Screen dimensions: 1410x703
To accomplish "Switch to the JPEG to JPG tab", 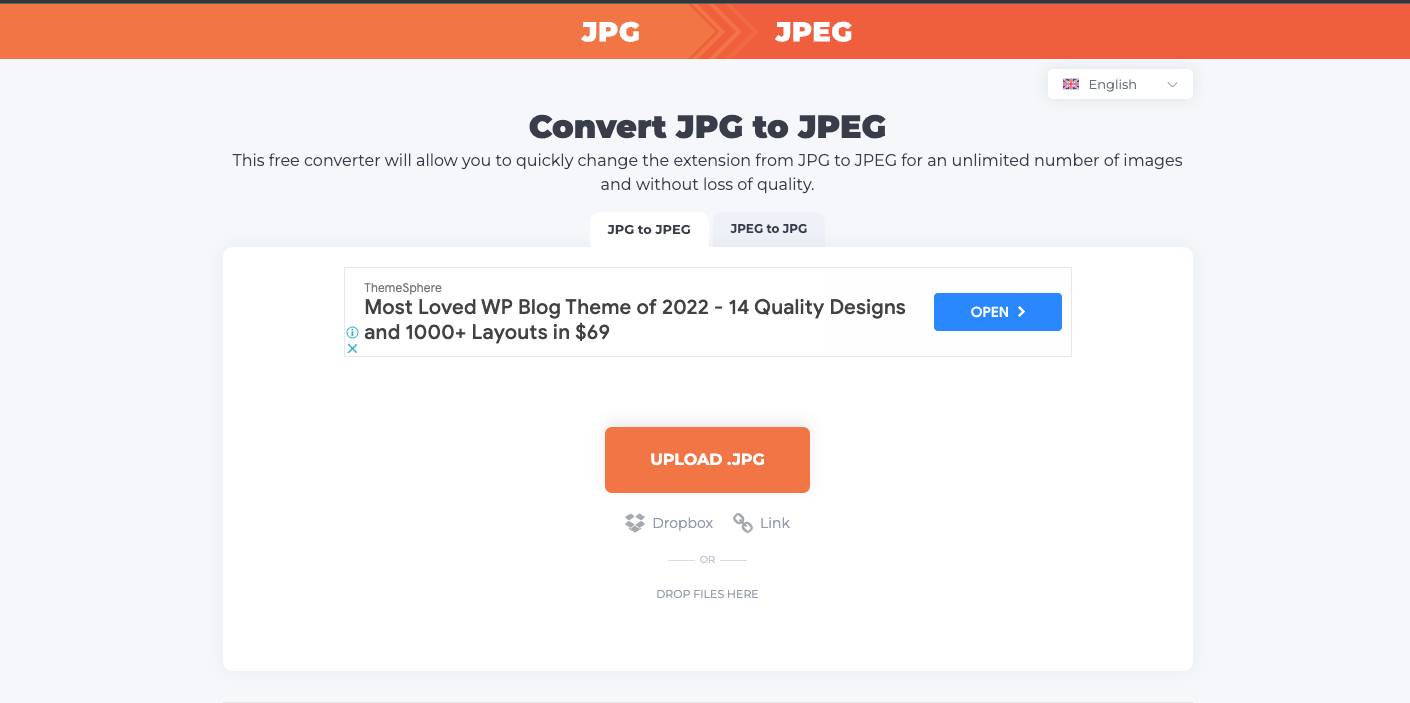I will [768, 229].
